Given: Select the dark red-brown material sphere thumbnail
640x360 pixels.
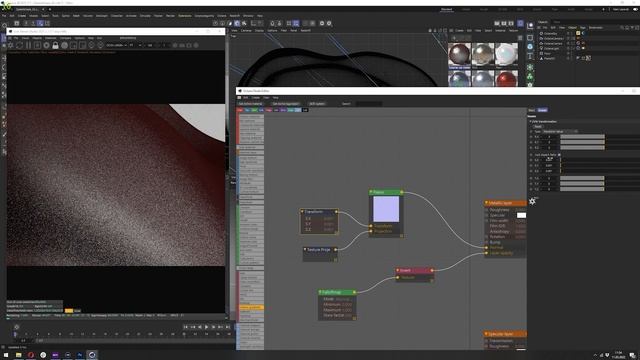Looking at the screenshot, I should pos(459,55).
